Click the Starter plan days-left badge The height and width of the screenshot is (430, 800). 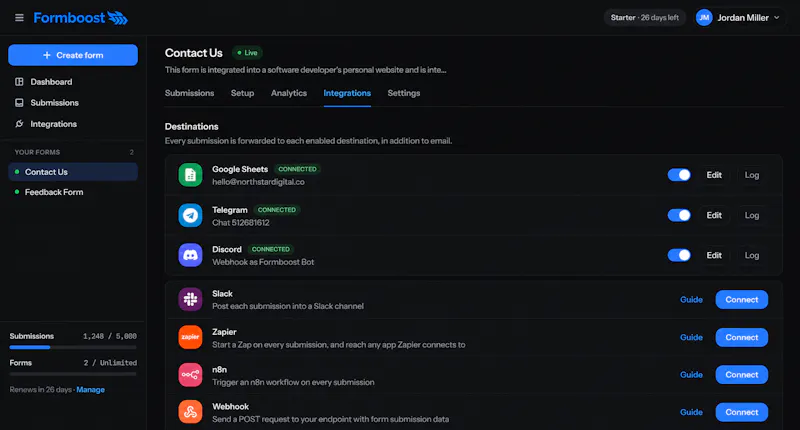644,18
